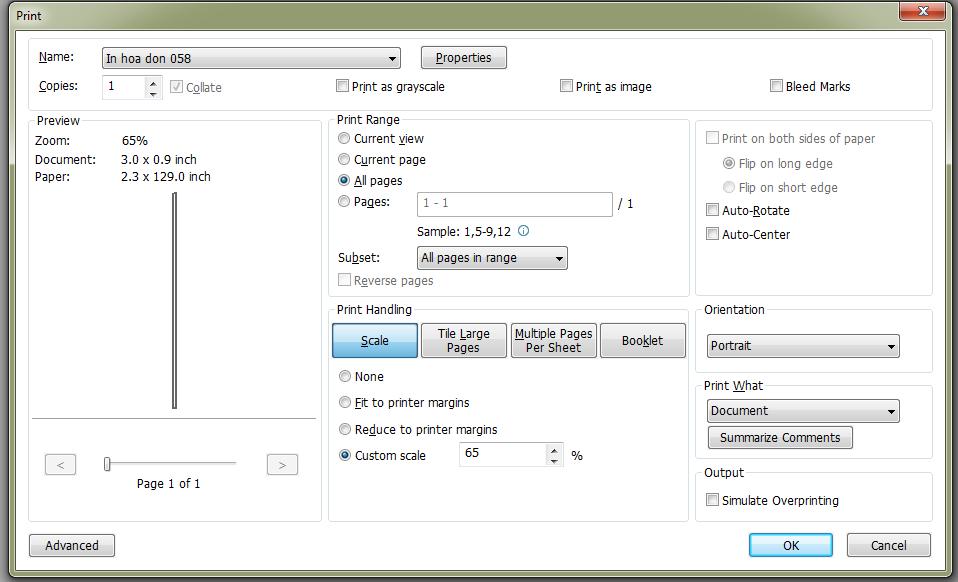Click the Copies number field

pyautogui.click(x=124, y=87)
